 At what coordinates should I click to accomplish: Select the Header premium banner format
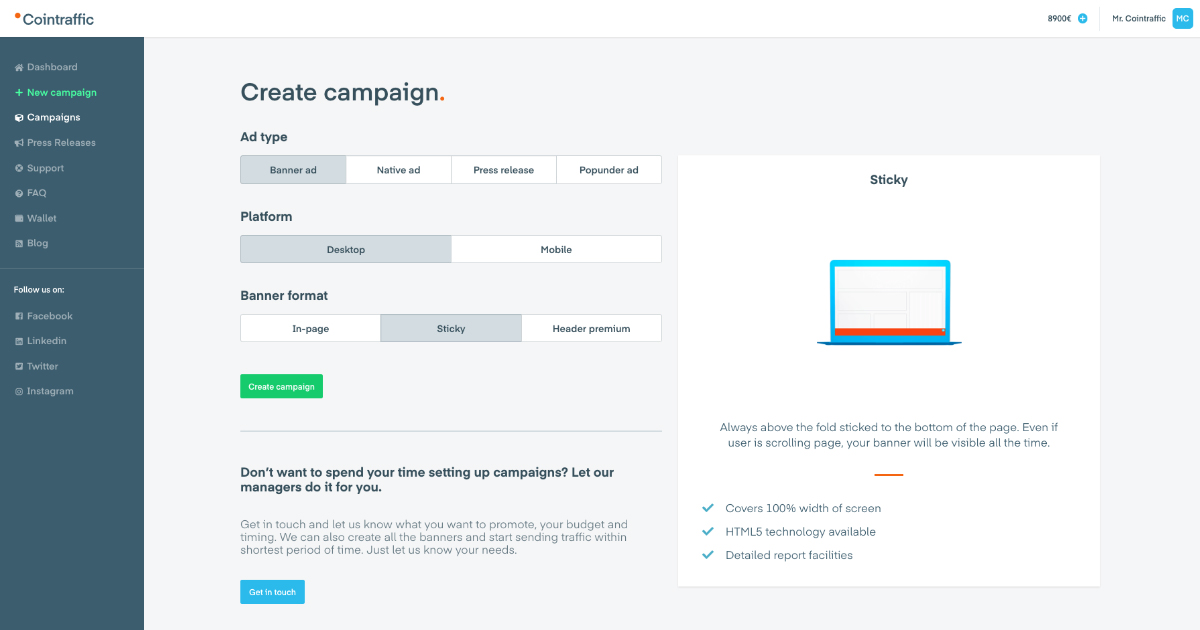[x=591, y=327]
